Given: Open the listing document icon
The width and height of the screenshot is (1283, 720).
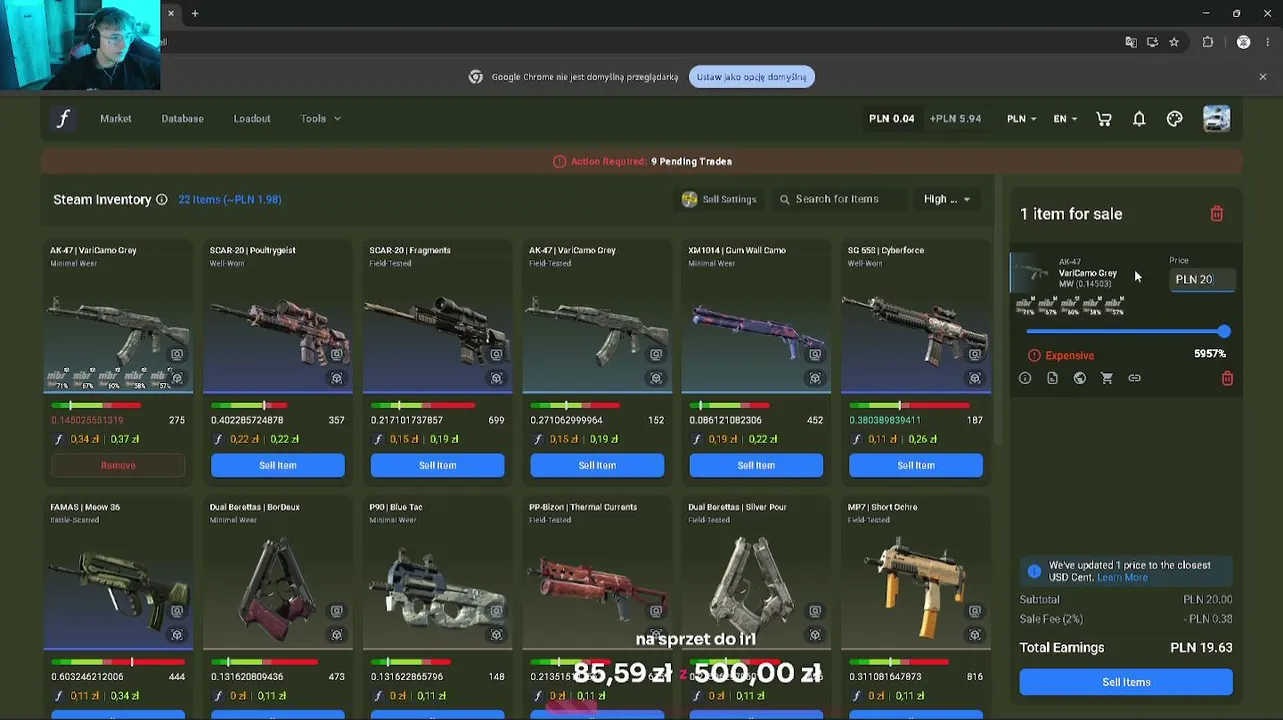Looking at the screenshot, I should (1052, 378).
